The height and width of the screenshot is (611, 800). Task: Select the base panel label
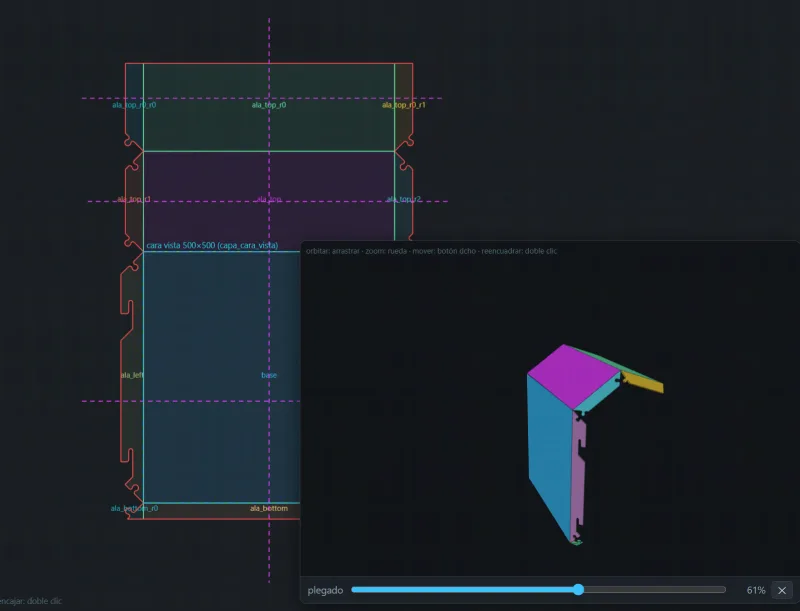coord(269,375)
